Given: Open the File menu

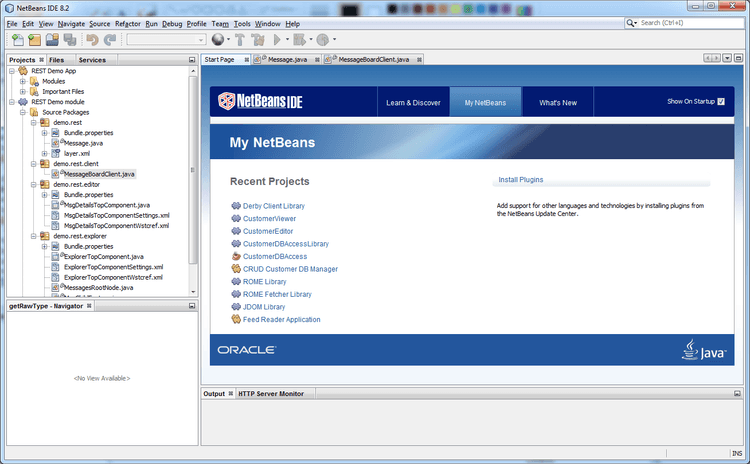Looking at the screenshot, I should coord(12,24).
